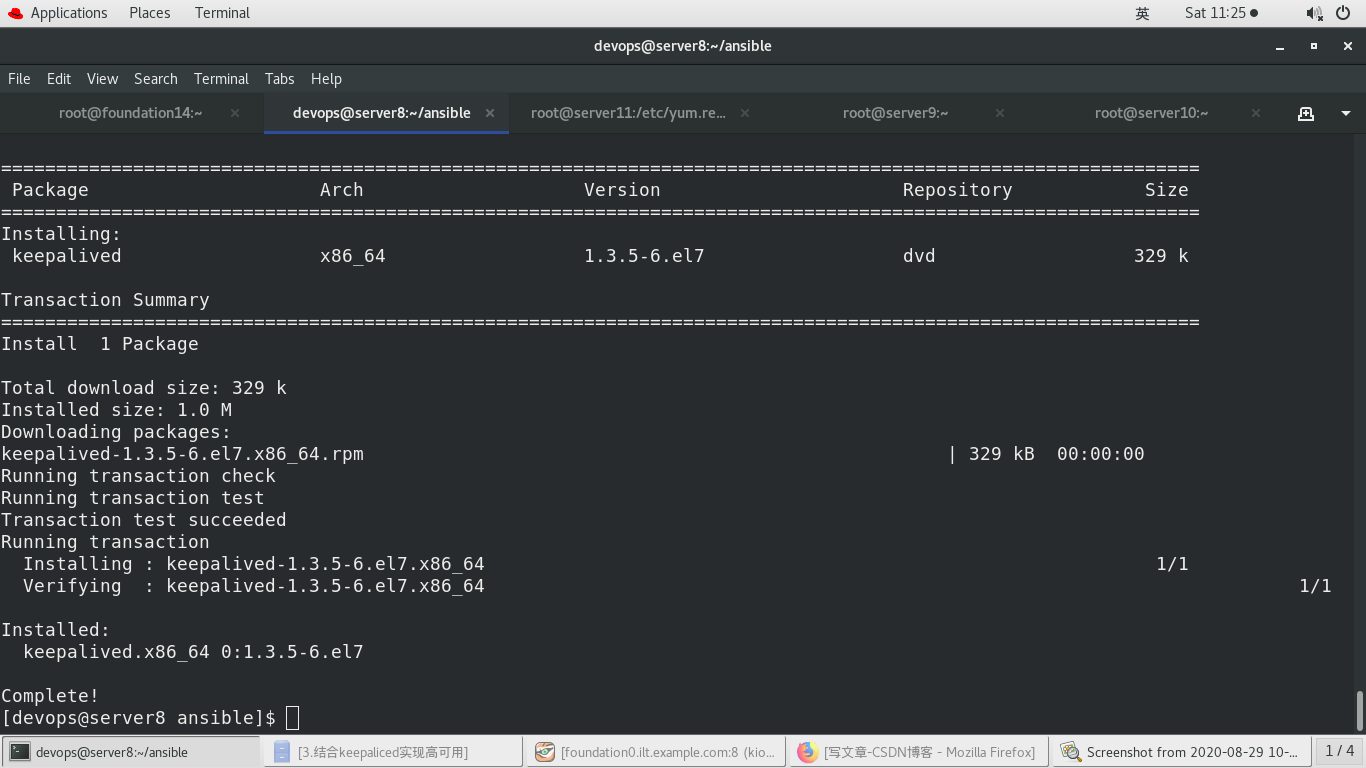Close the root@server10 terminal tab
Viewport: 1366px width, 768px height.
pyautogui.click(x=1255, y=113)
